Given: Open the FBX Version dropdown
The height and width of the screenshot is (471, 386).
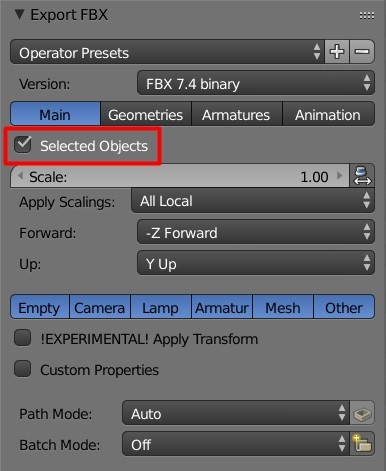Looking at the screenshot, I should 256,83.
